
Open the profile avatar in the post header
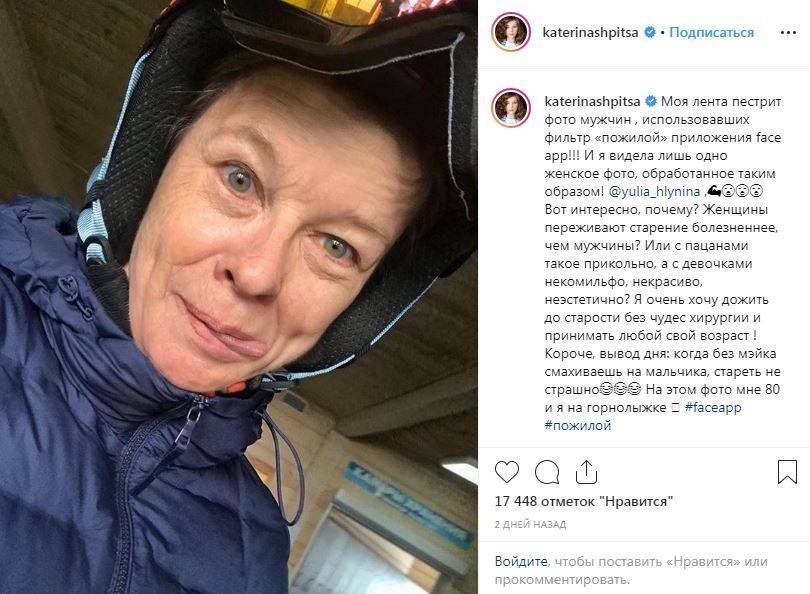coord(511,32)
